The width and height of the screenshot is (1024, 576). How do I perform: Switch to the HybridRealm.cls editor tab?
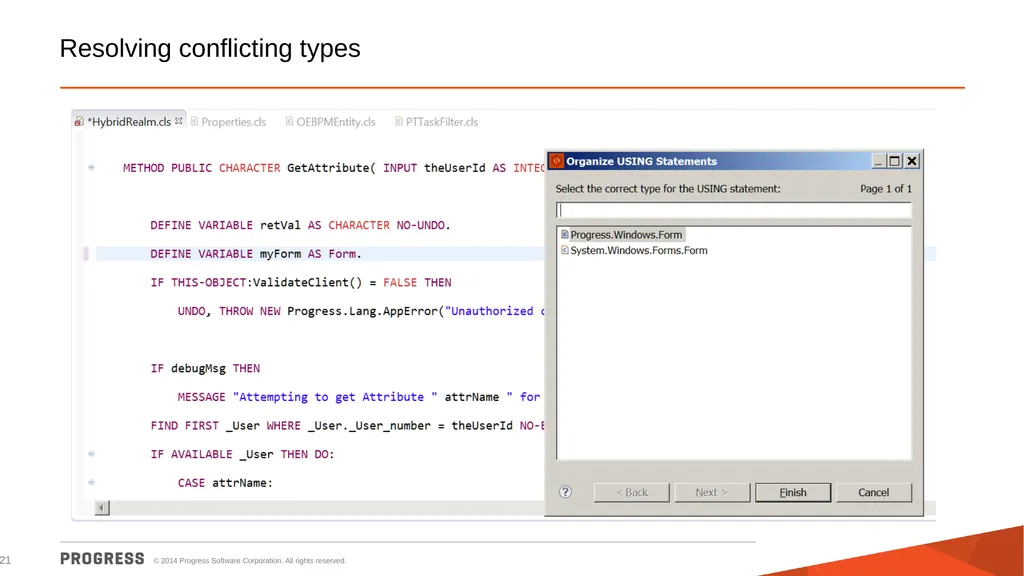point(129,121)
